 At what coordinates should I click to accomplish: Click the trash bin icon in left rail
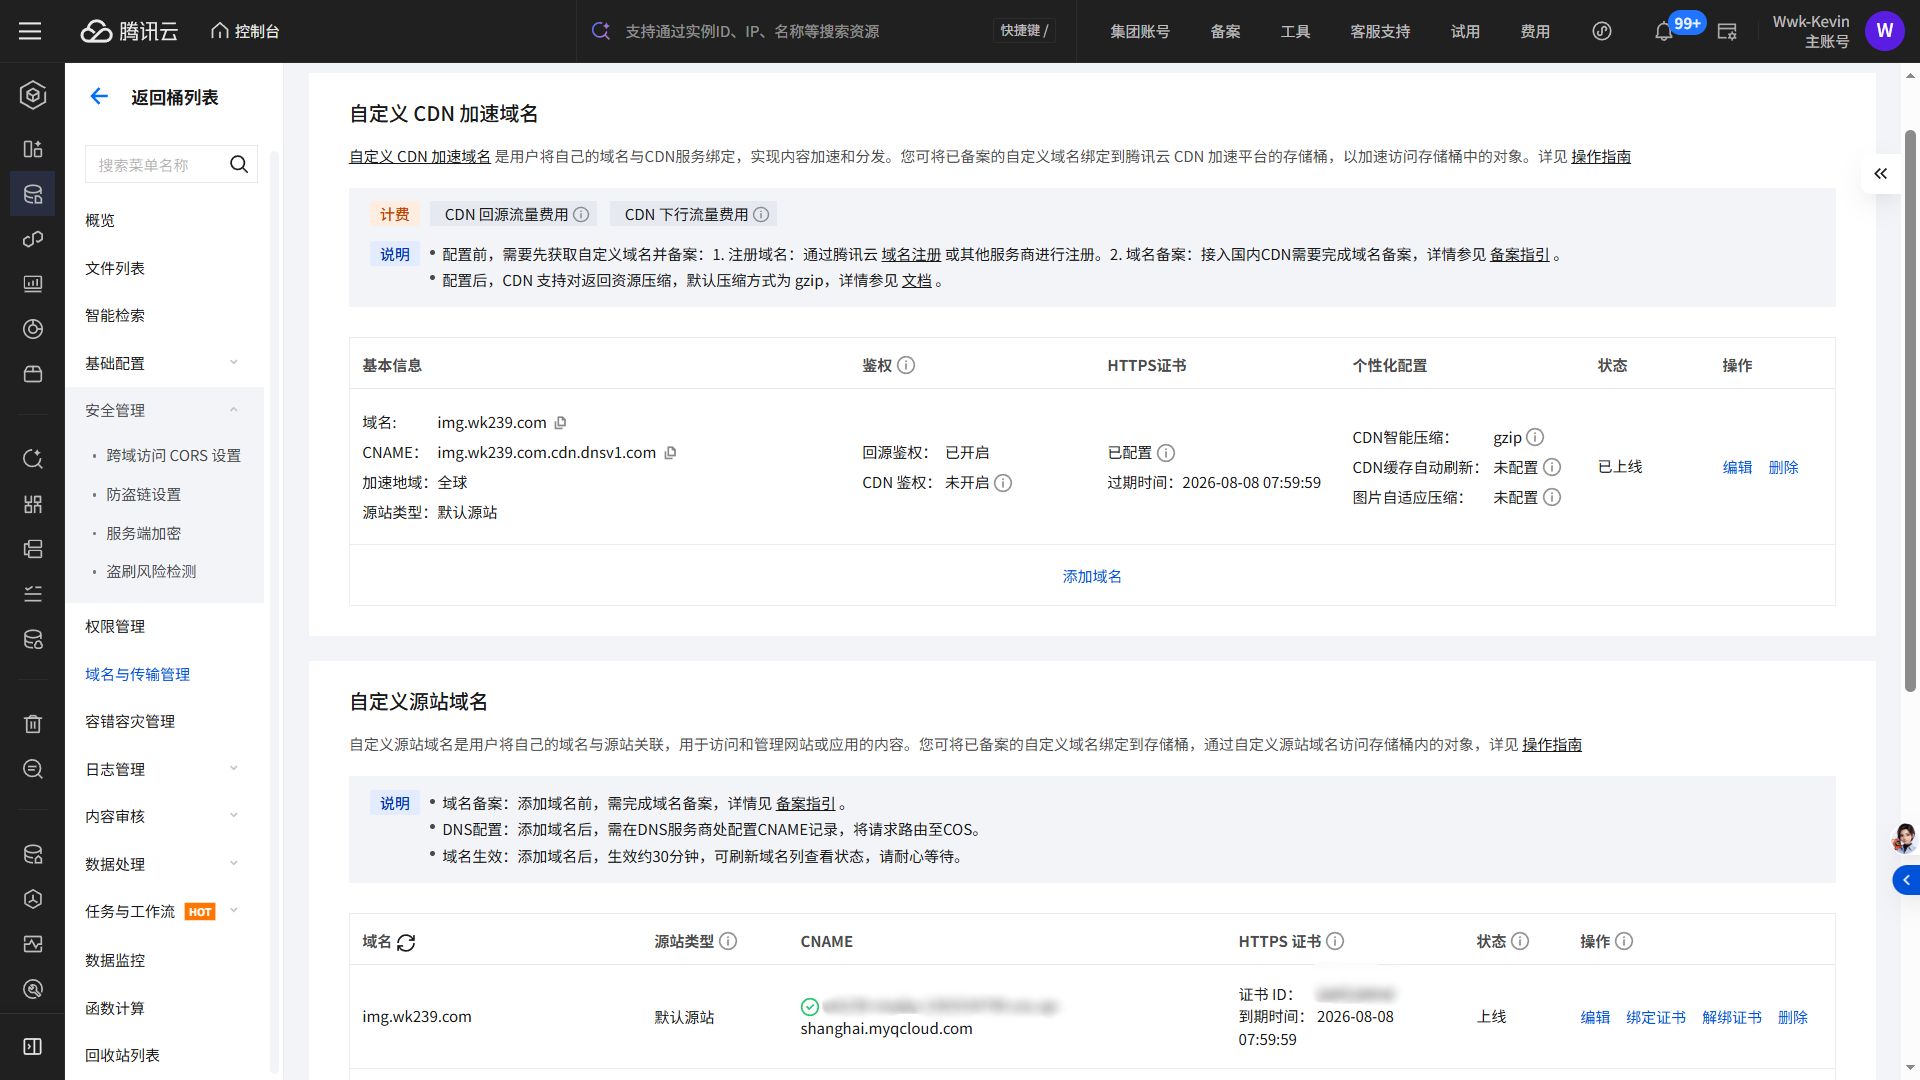coord(33,724)
